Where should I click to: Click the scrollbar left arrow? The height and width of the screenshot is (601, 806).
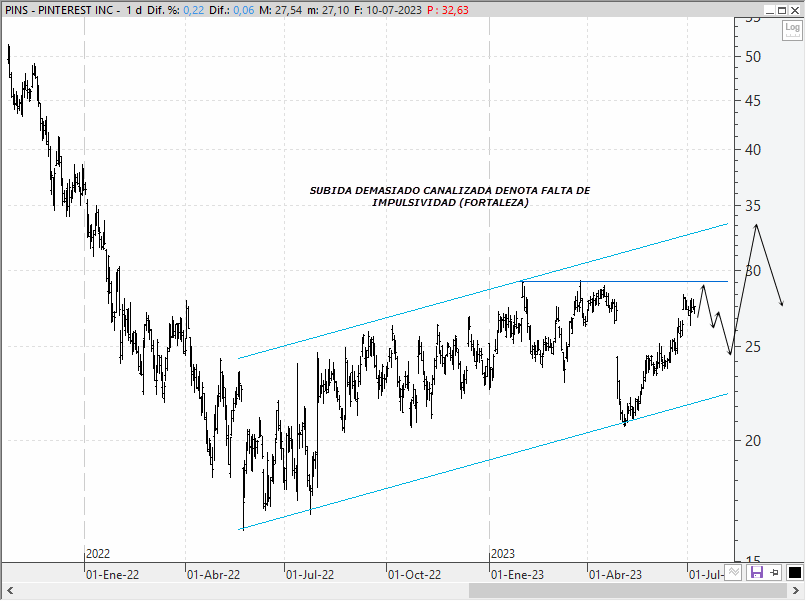10,591
